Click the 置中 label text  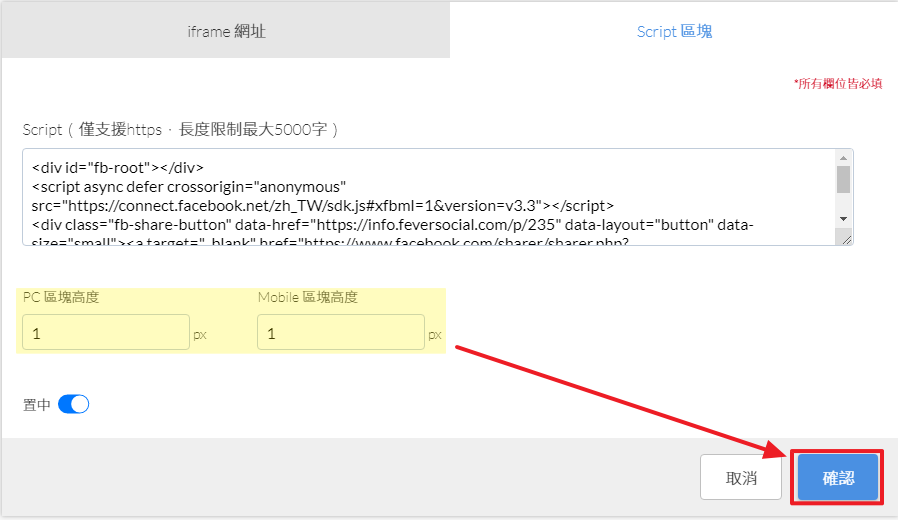click(x=36, y=405)
